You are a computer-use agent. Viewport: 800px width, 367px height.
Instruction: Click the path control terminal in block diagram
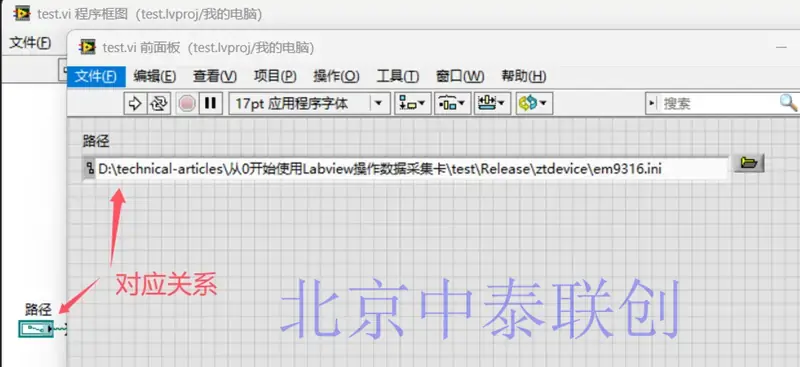click(x=36, y=329)
